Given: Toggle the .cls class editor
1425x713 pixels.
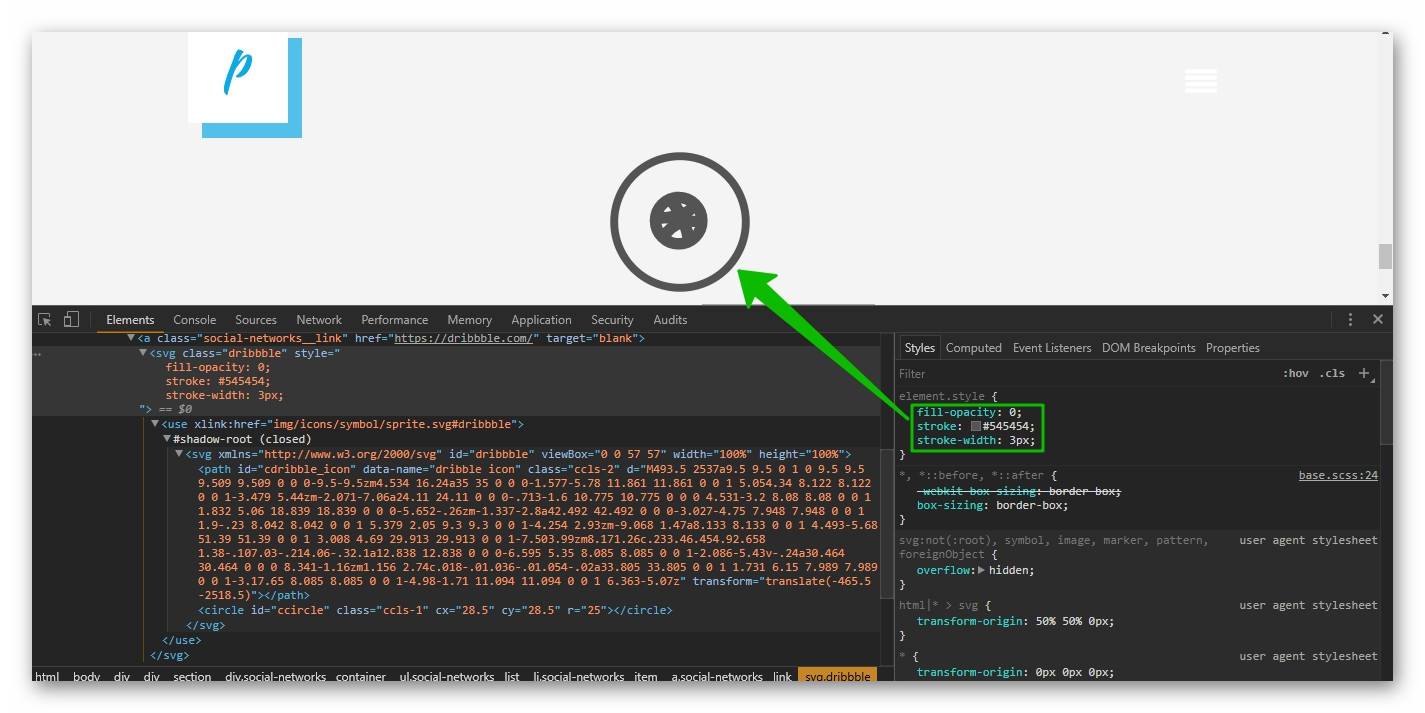Looking at the screenshot, I should click(1332, 373).
